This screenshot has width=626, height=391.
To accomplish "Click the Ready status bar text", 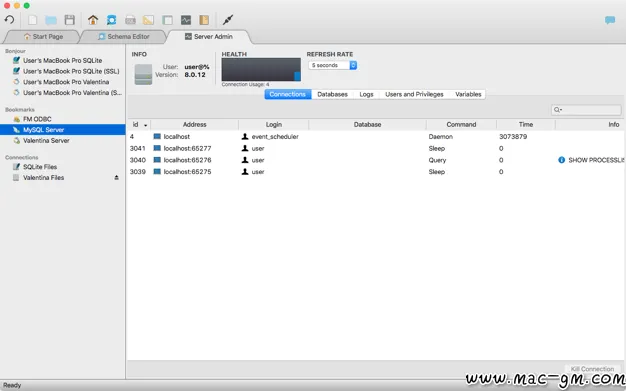I will tap(12, 385).
